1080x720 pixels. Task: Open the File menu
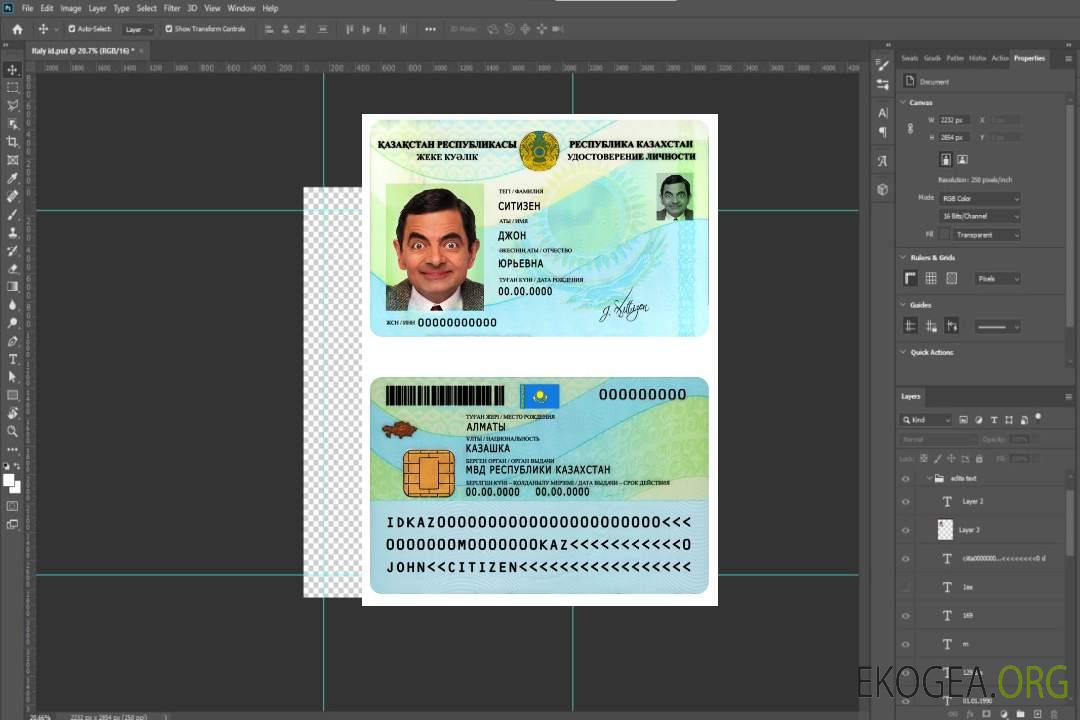point(28,8)
